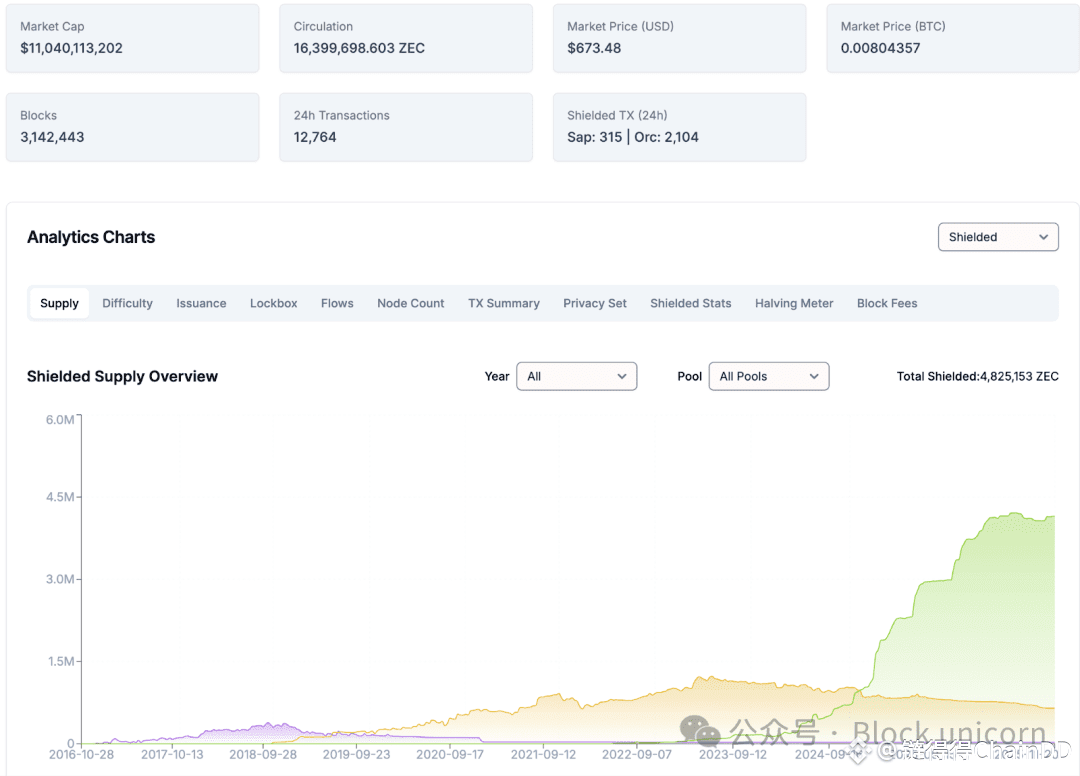Click the chevron arrow in the Shielded selector
This screenshot has width=1080, height=776.
1043,237
